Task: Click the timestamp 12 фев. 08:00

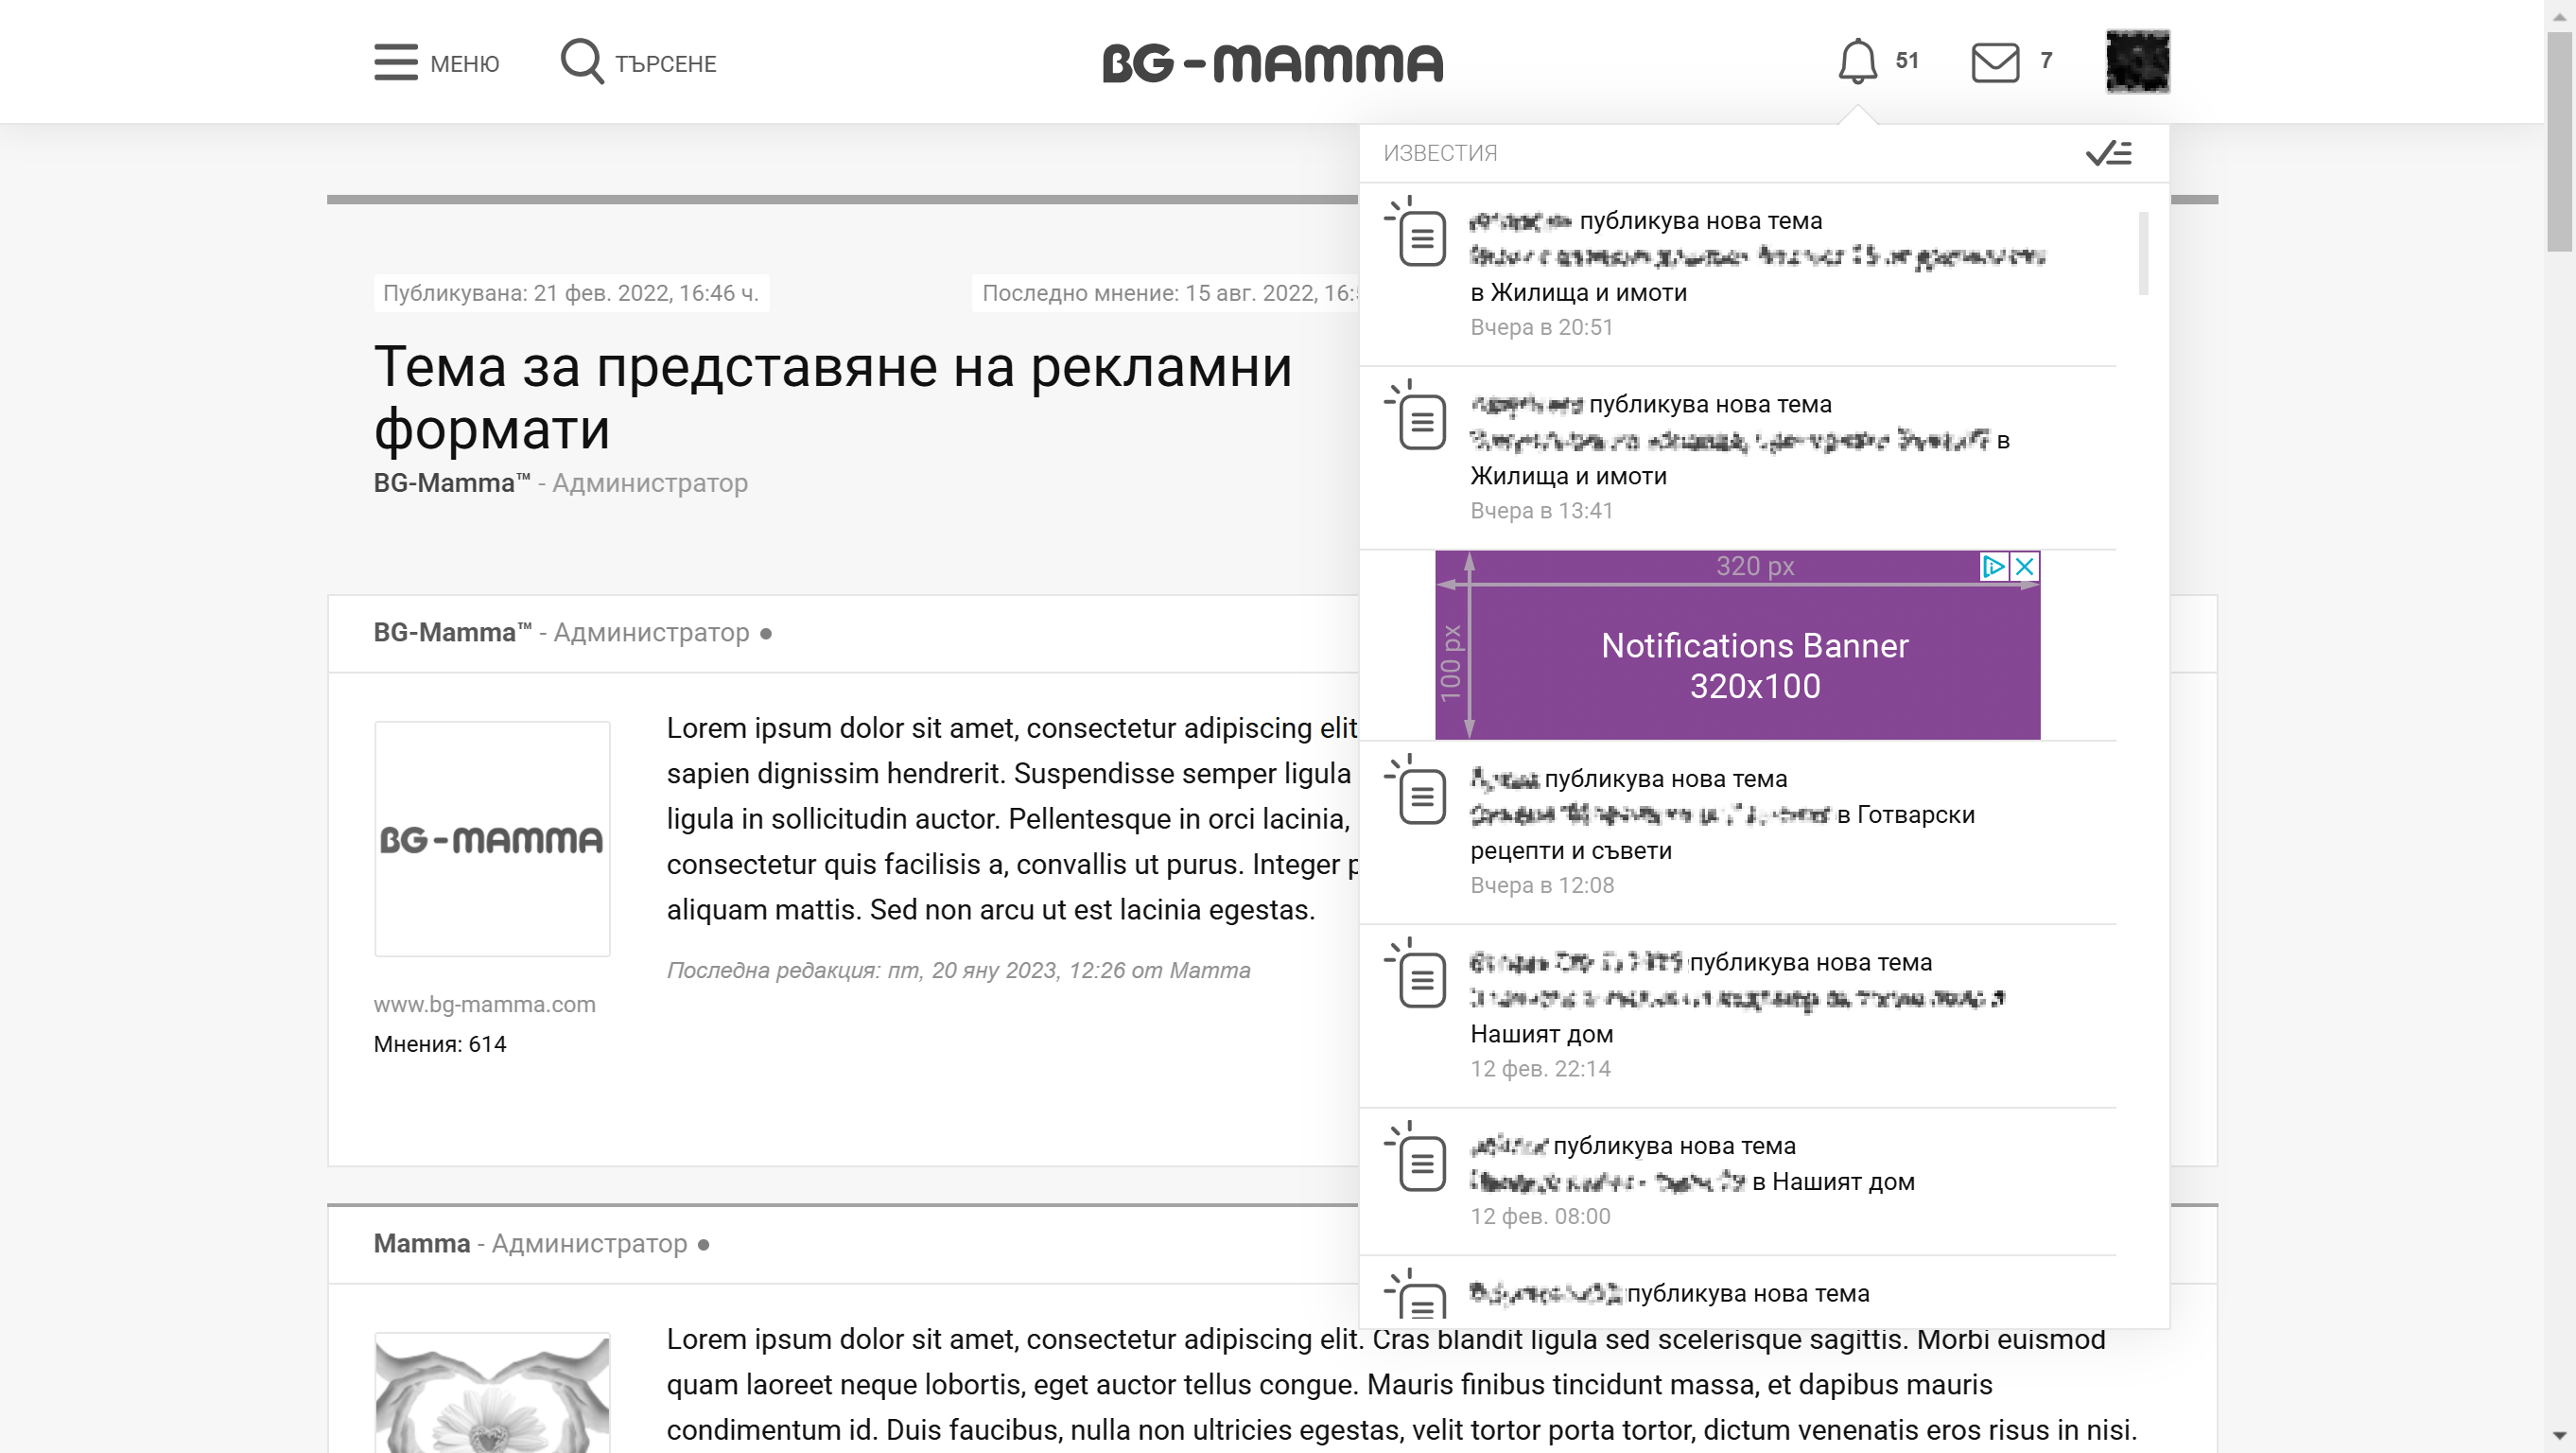Action: (1540, 1217)
